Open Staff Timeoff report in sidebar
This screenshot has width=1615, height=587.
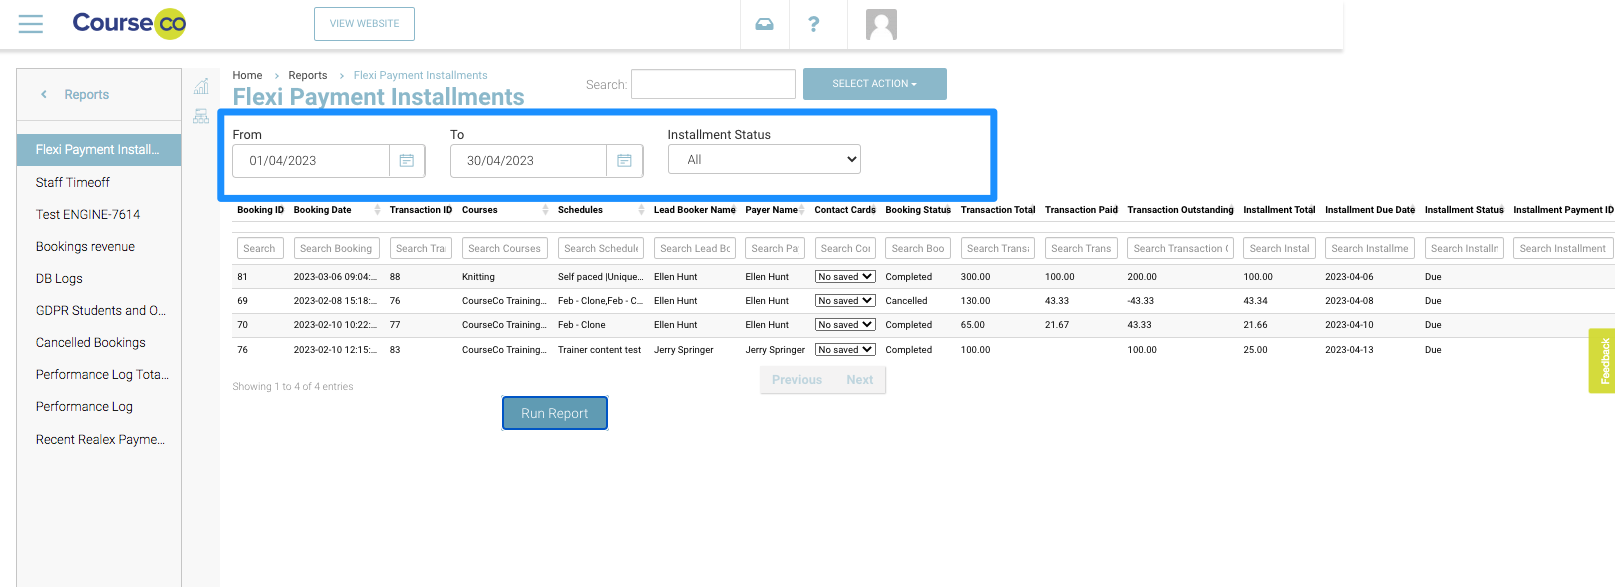point(73,183)
